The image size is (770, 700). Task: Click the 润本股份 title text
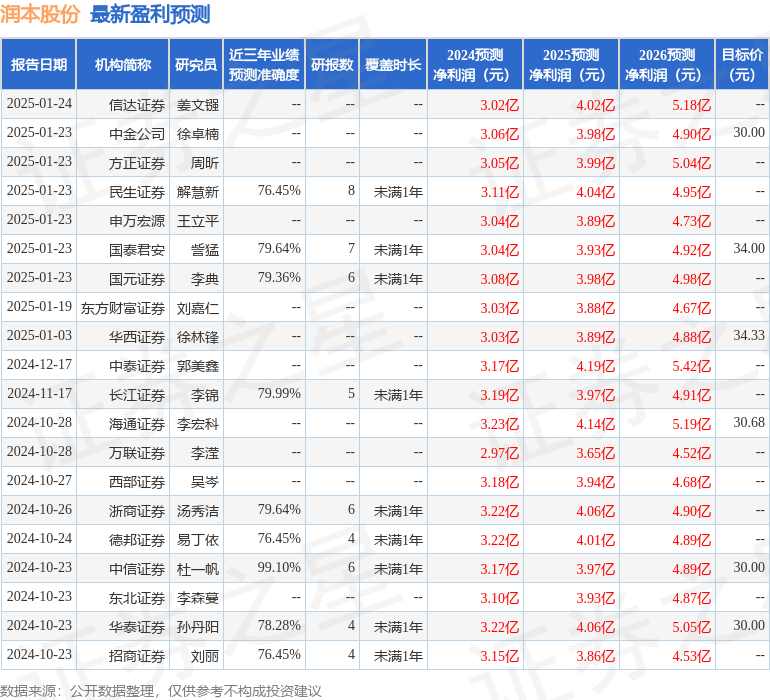40,15
